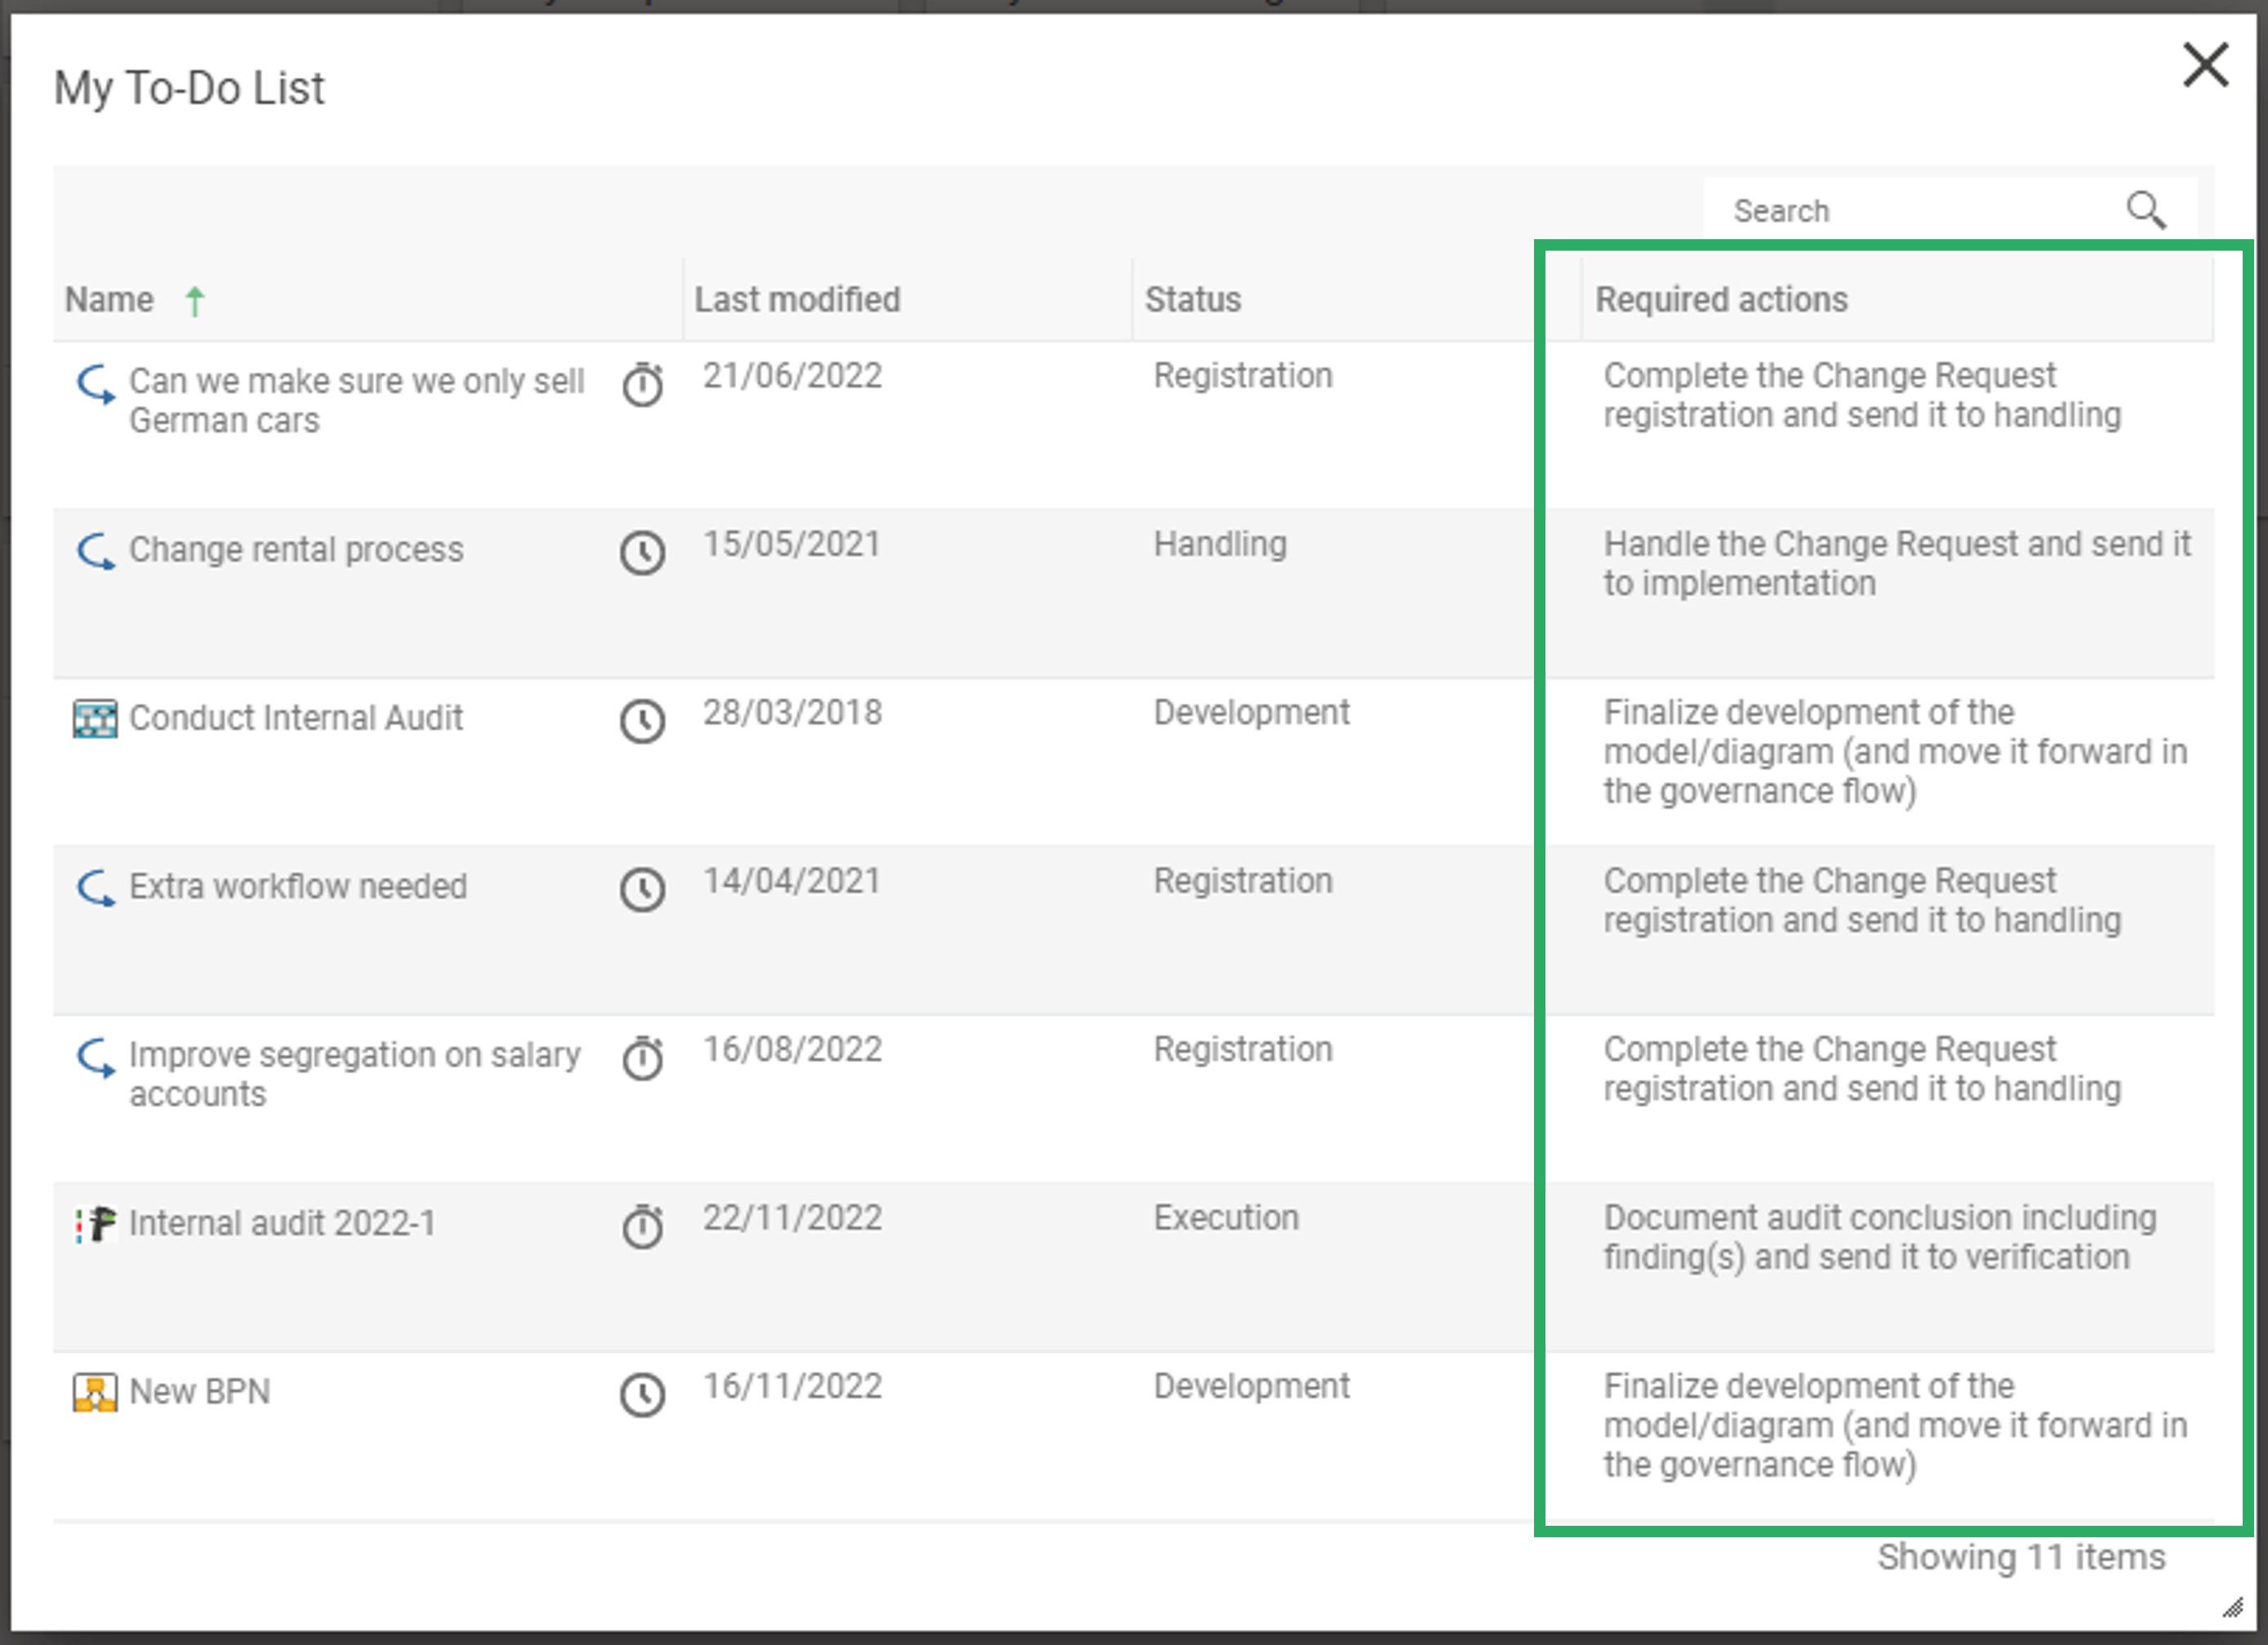2268x1645 pixels.
Task: Click Finalize development text for New BPN
Action: click(x=1895, y=1425)
